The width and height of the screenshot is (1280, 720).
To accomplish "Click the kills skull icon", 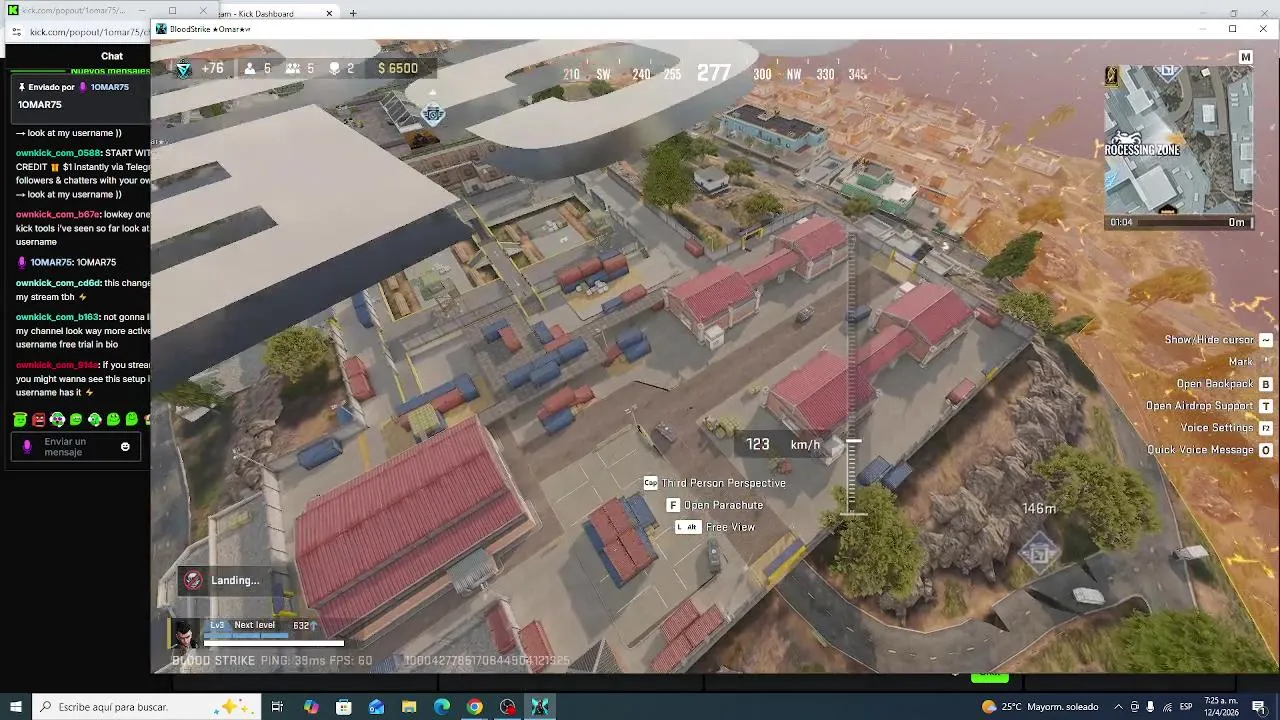I will [335, 68].
